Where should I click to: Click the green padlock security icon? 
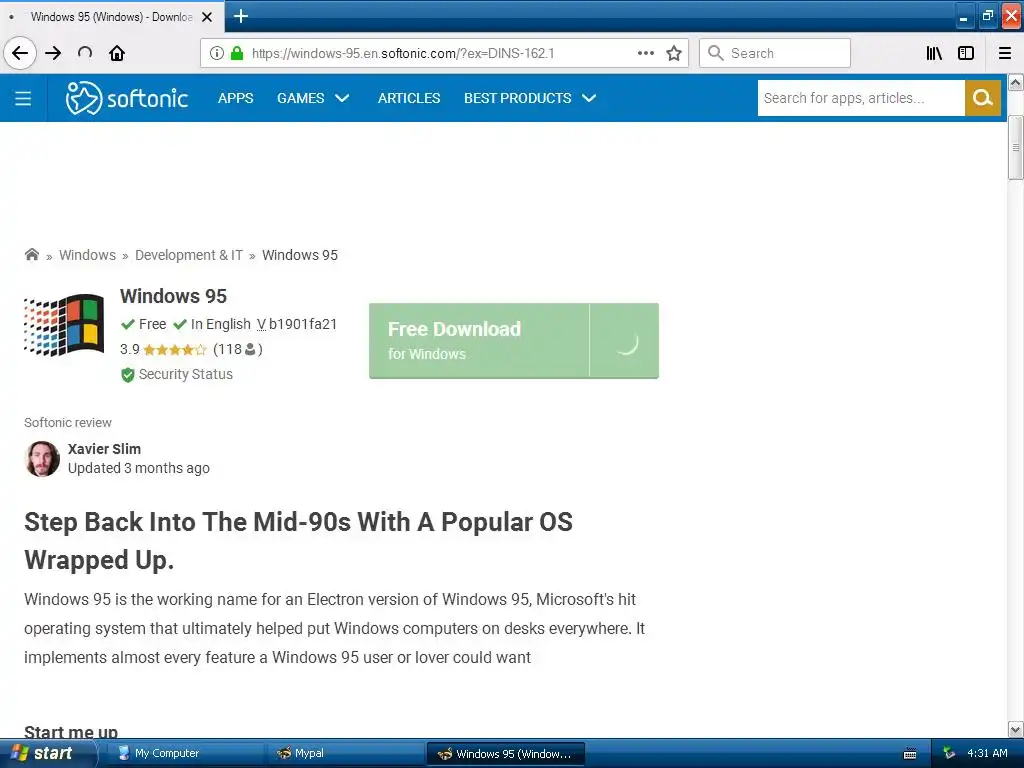pyautogui.click(x=237, y=53)
